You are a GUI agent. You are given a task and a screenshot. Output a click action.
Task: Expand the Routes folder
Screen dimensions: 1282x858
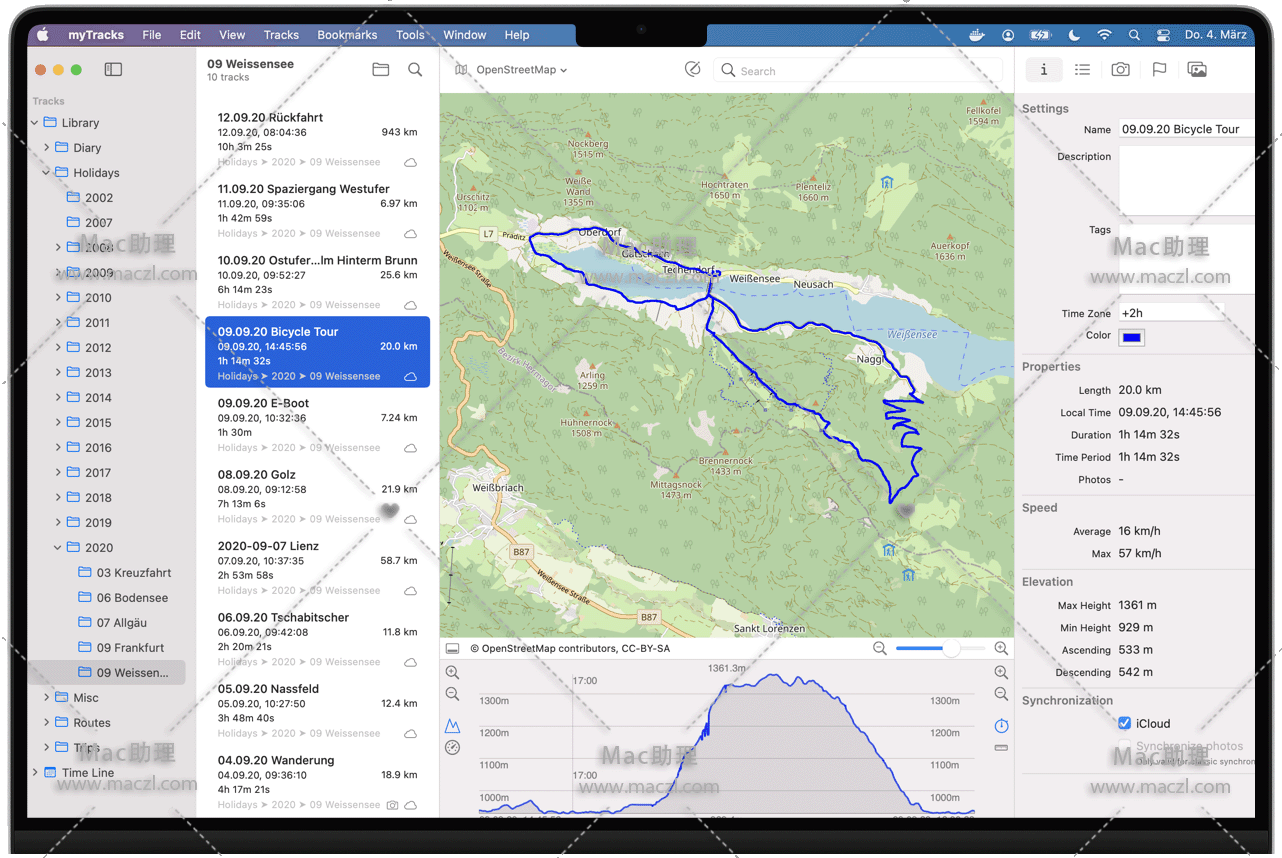pyautogui.click(x=46, y=723)
